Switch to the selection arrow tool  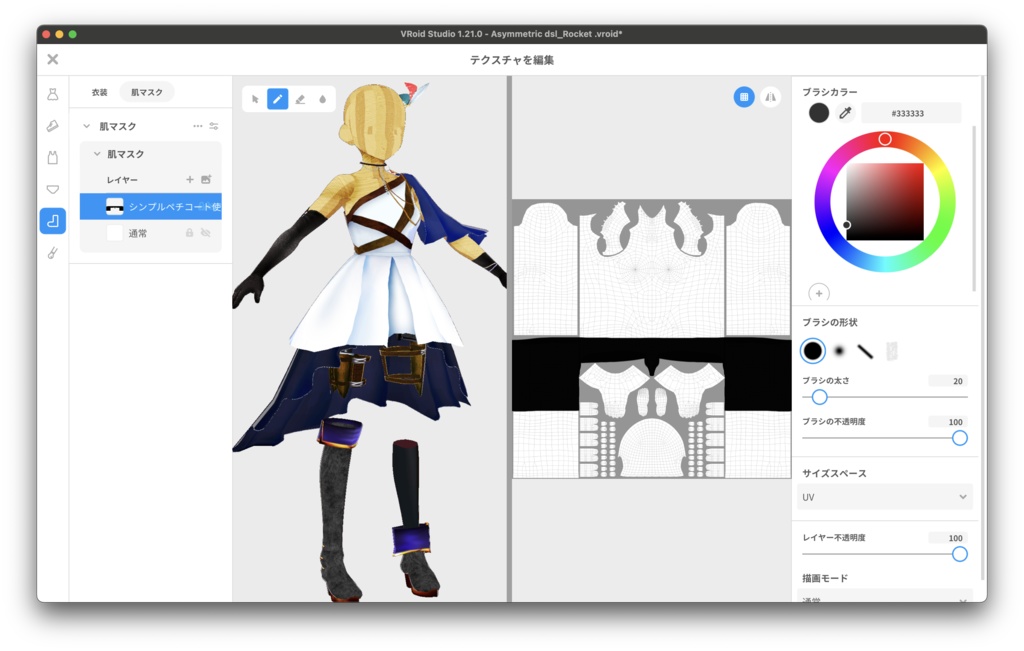255,98
